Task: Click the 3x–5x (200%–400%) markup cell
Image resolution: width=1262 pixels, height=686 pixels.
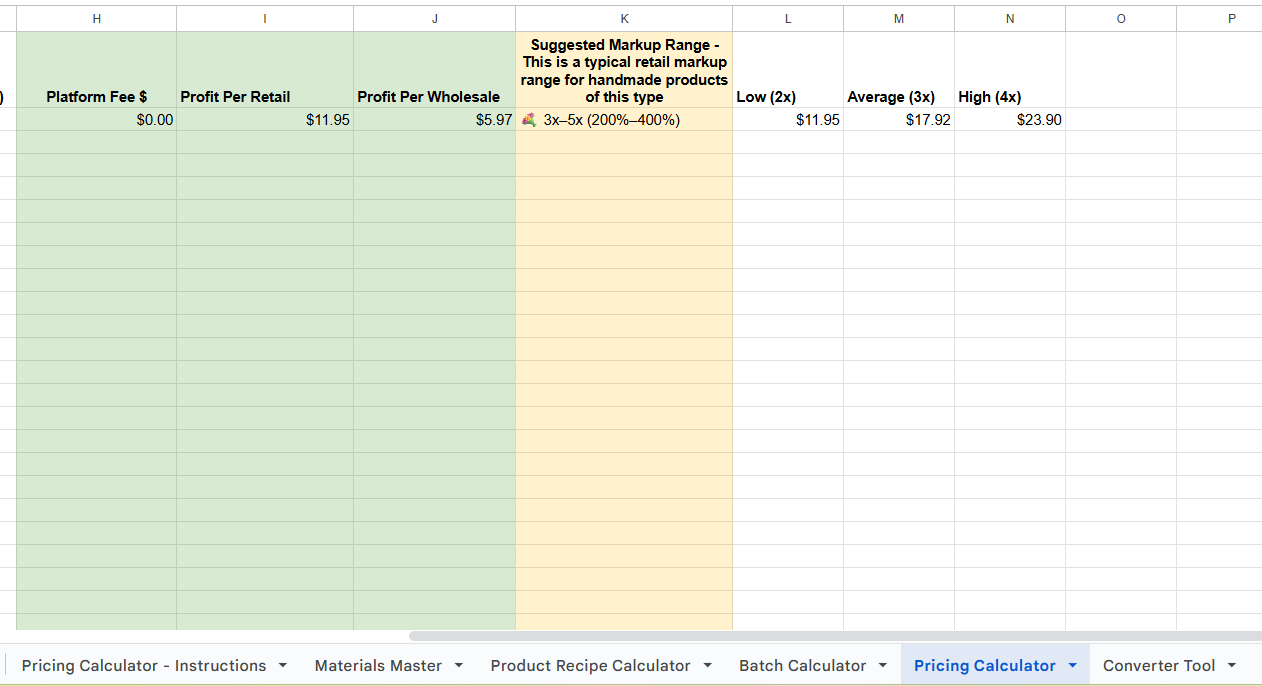Action: 624,120
